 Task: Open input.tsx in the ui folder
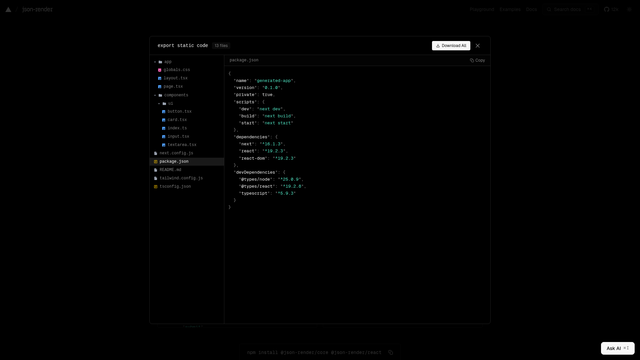click(187, 136)
